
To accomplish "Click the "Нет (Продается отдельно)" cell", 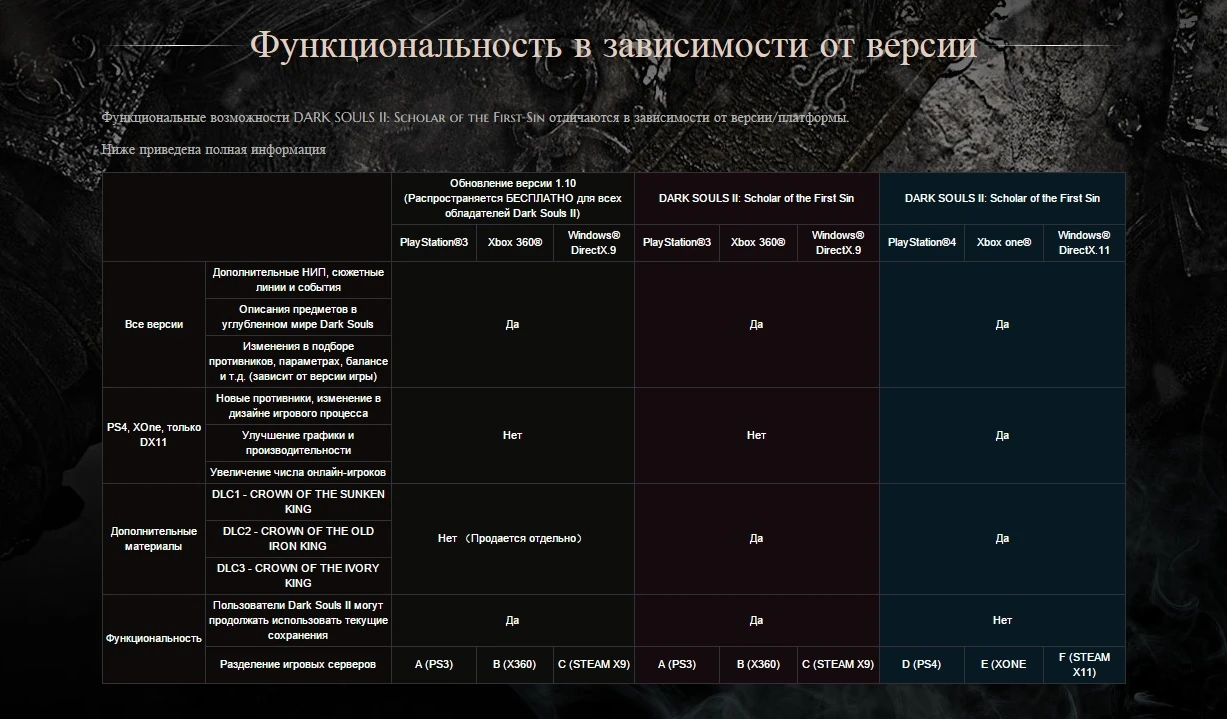I will tap(512, 539).
